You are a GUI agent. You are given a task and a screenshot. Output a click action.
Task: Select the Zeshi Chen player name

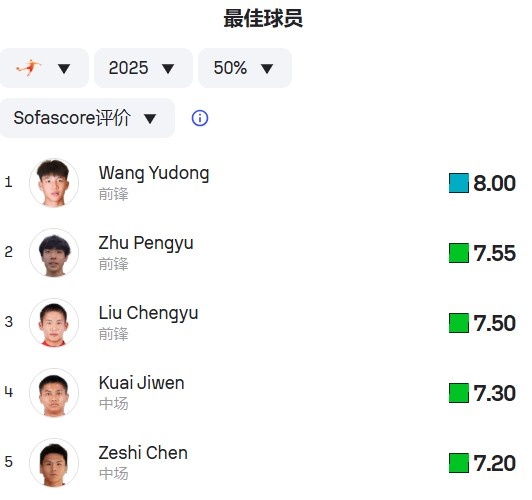(x=143, y=453)
